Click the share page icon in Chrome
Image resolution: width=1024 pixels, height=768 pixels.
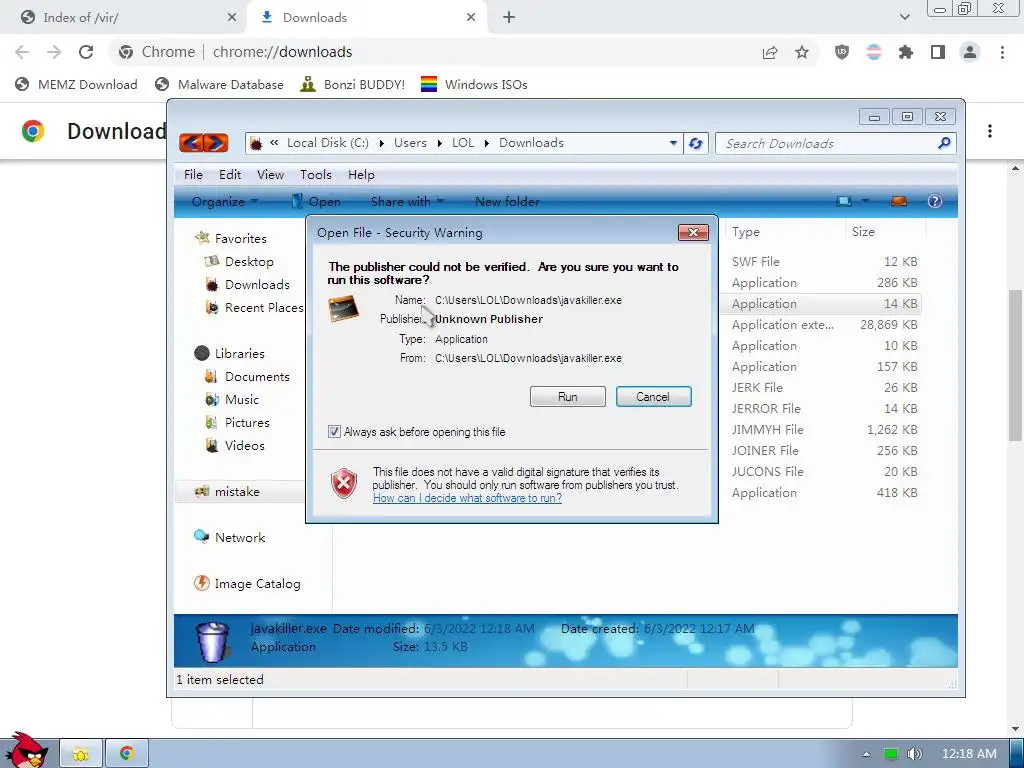pos(770,52)
